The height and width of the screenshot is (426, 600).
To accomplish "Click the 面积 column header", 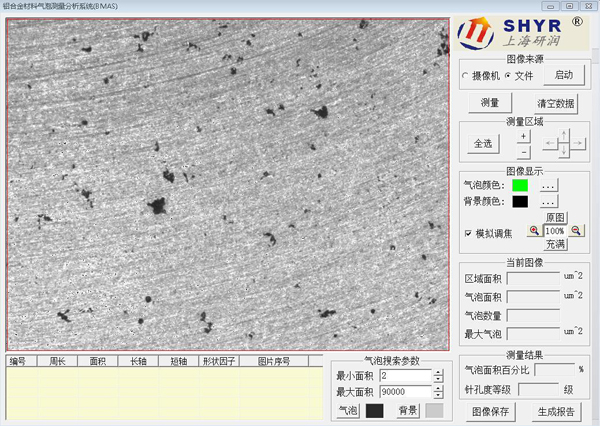I will pos(97,361).
